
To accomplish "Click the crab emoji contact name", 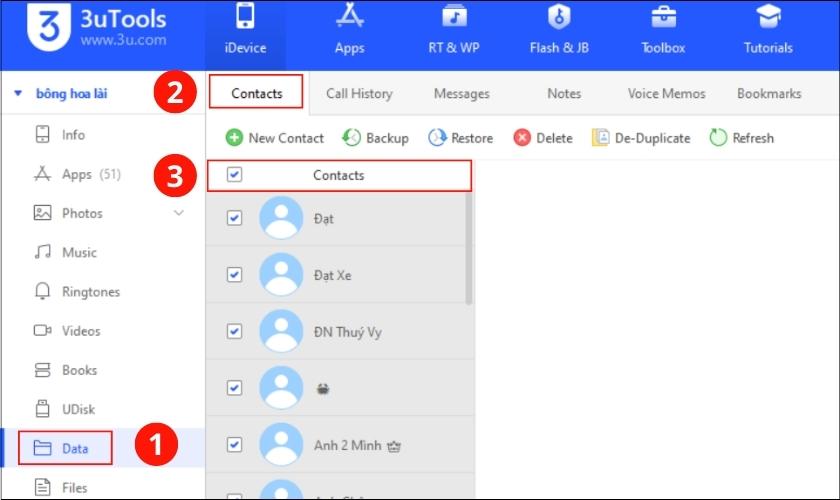I will pyautogui.click(x=322, y=389).
